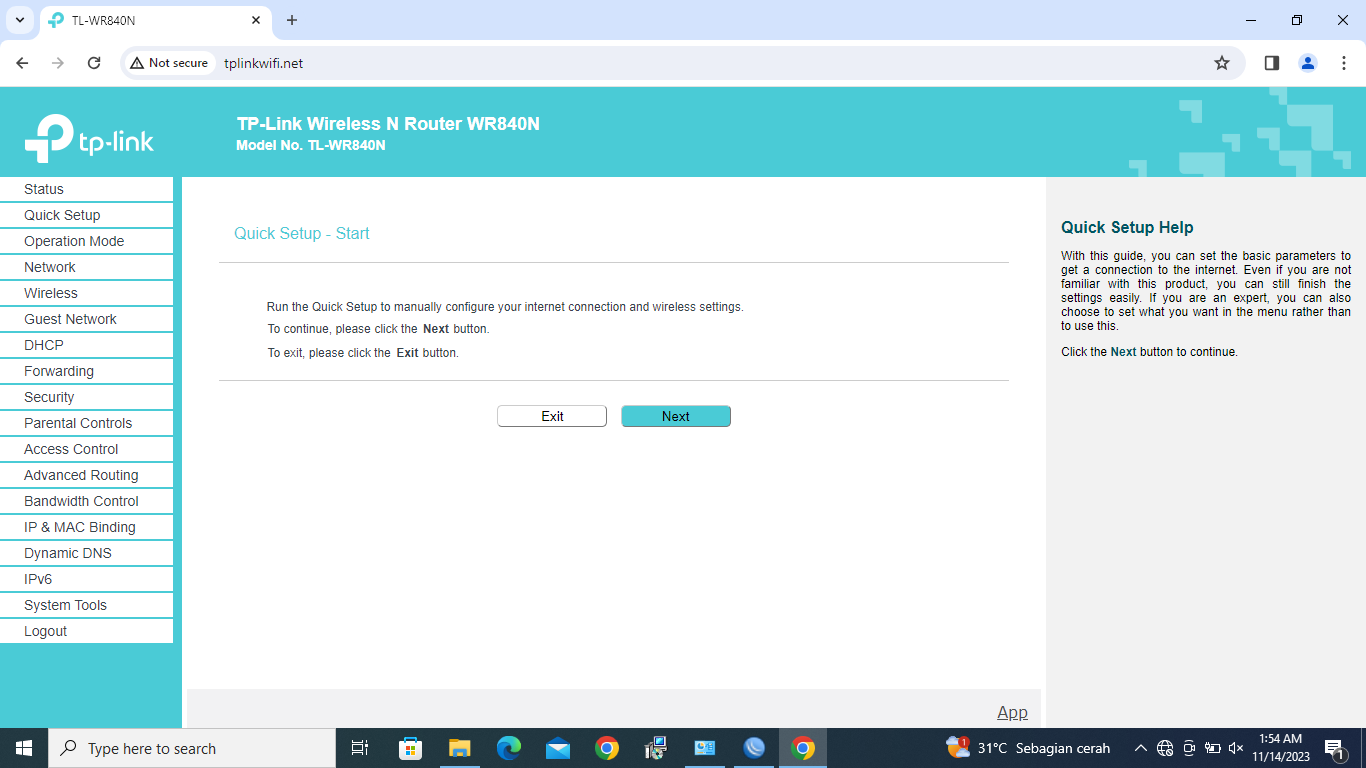Screen dimensions: 1366x768
Task: Open the Chrome three-dot menu
Action: pyautogui.click(x=1344, y=63)
